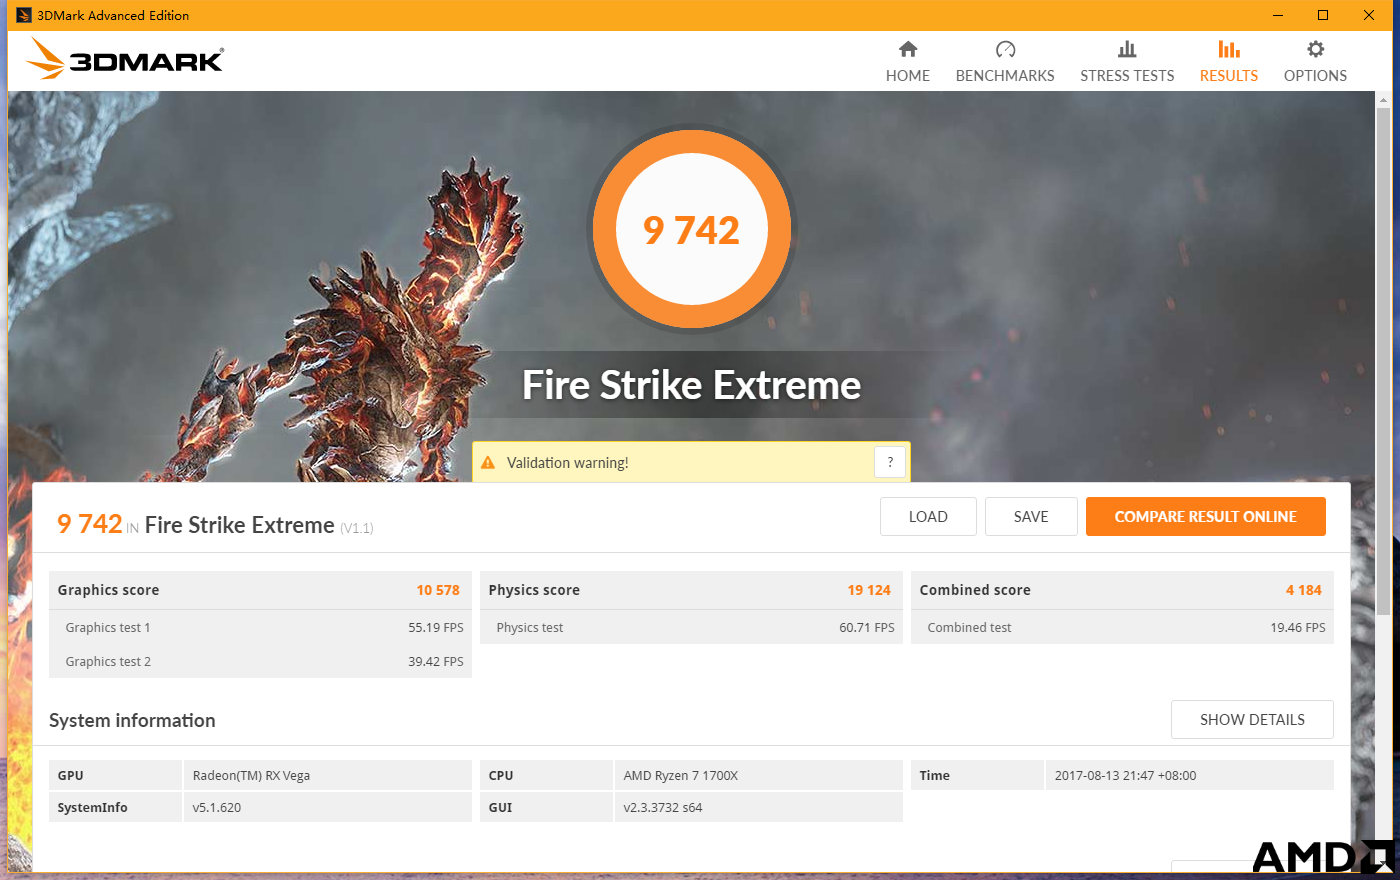Open Benchmarks via the gauge icon
1400x880 pixels.
tap(1005, 49)
